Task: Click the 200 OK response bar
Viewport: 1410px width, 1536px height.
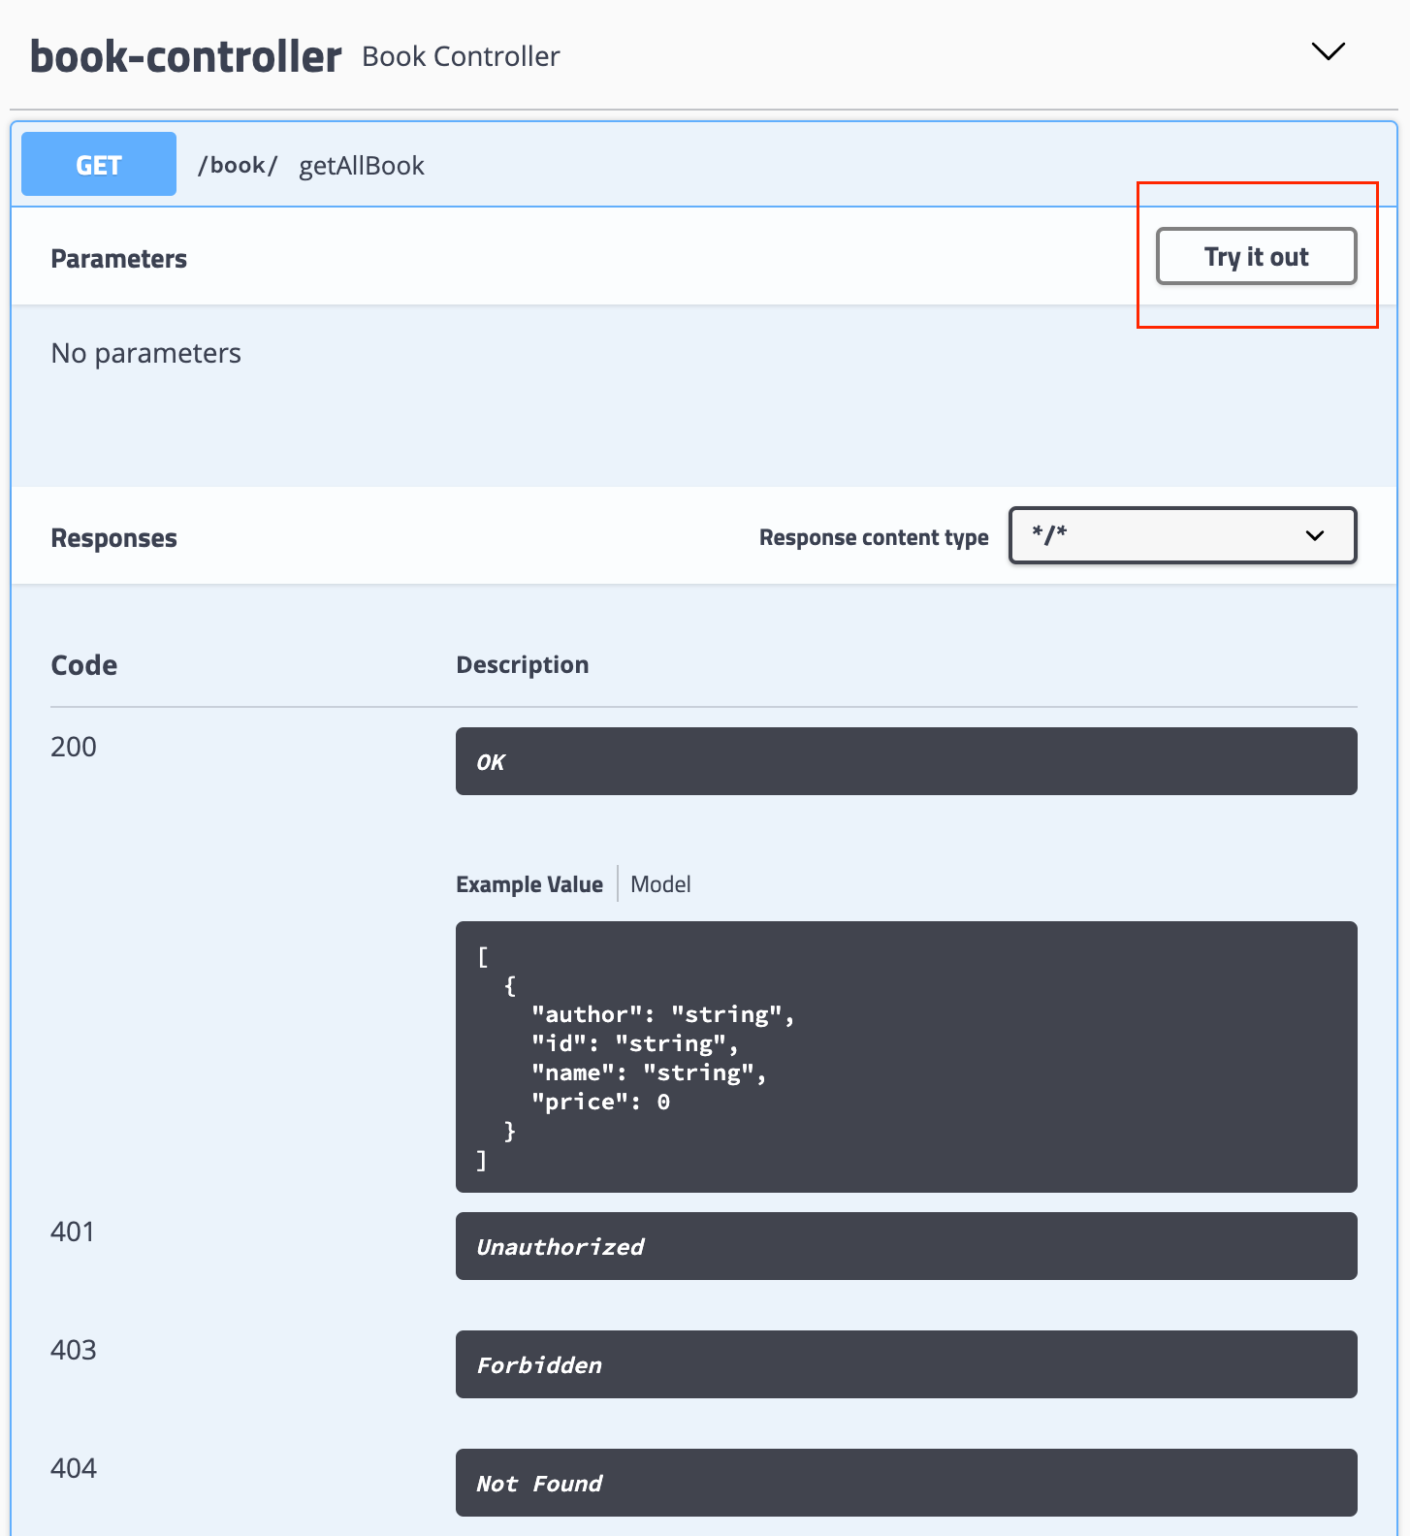Action: (905, 761)
